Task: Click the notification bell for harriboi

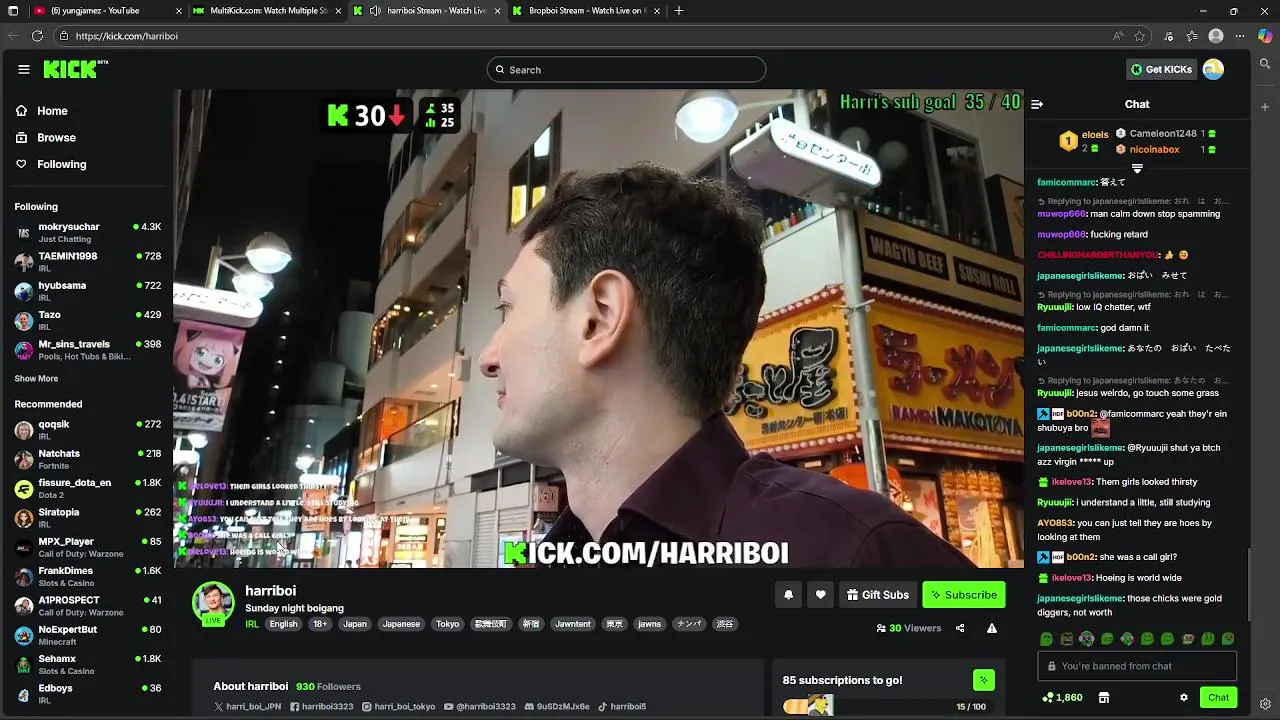Action: click(788, 595)
